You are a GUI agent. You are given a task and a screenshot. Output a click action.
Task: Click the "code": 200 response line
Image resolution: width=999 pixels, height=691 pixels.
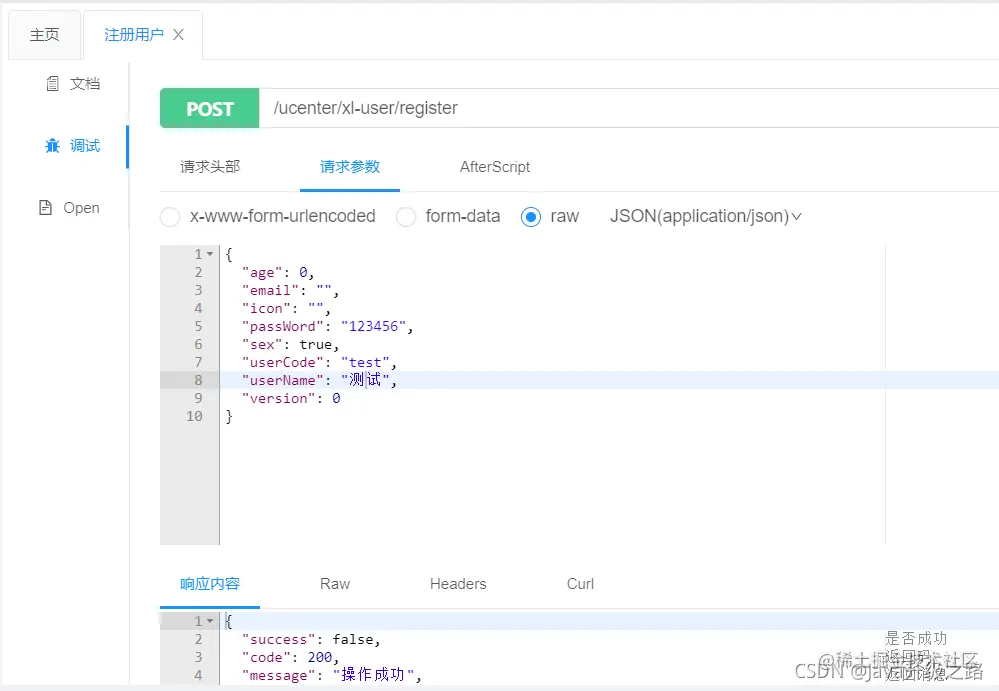[291, 657]
